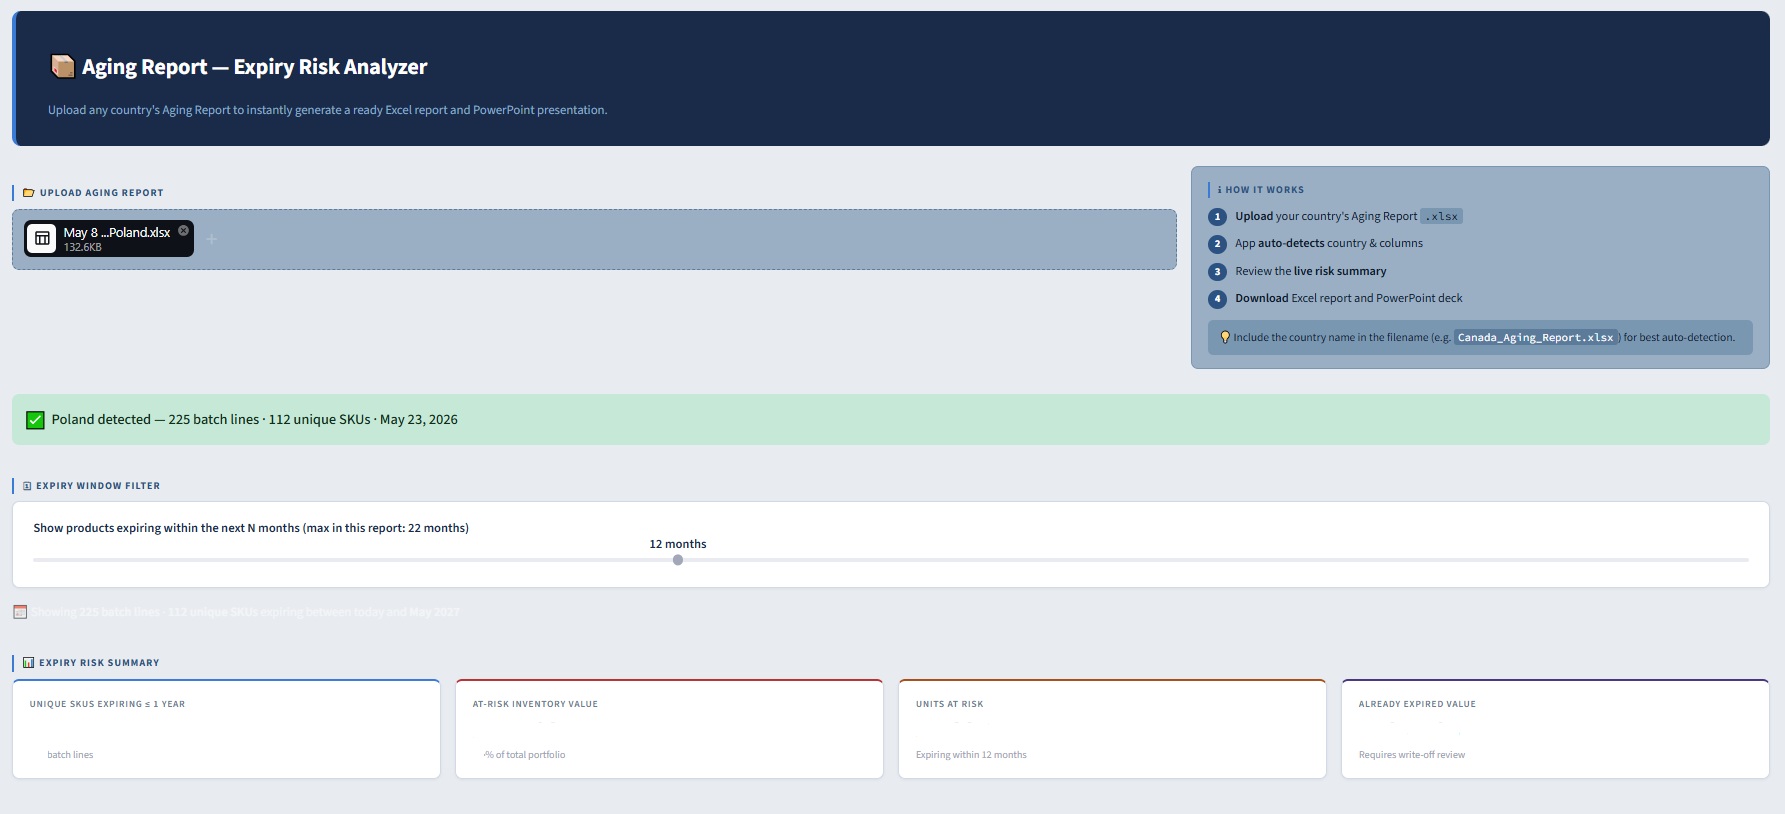1785x814 pixels.
Task: Click the file upload drop zone
Action: 594,239
